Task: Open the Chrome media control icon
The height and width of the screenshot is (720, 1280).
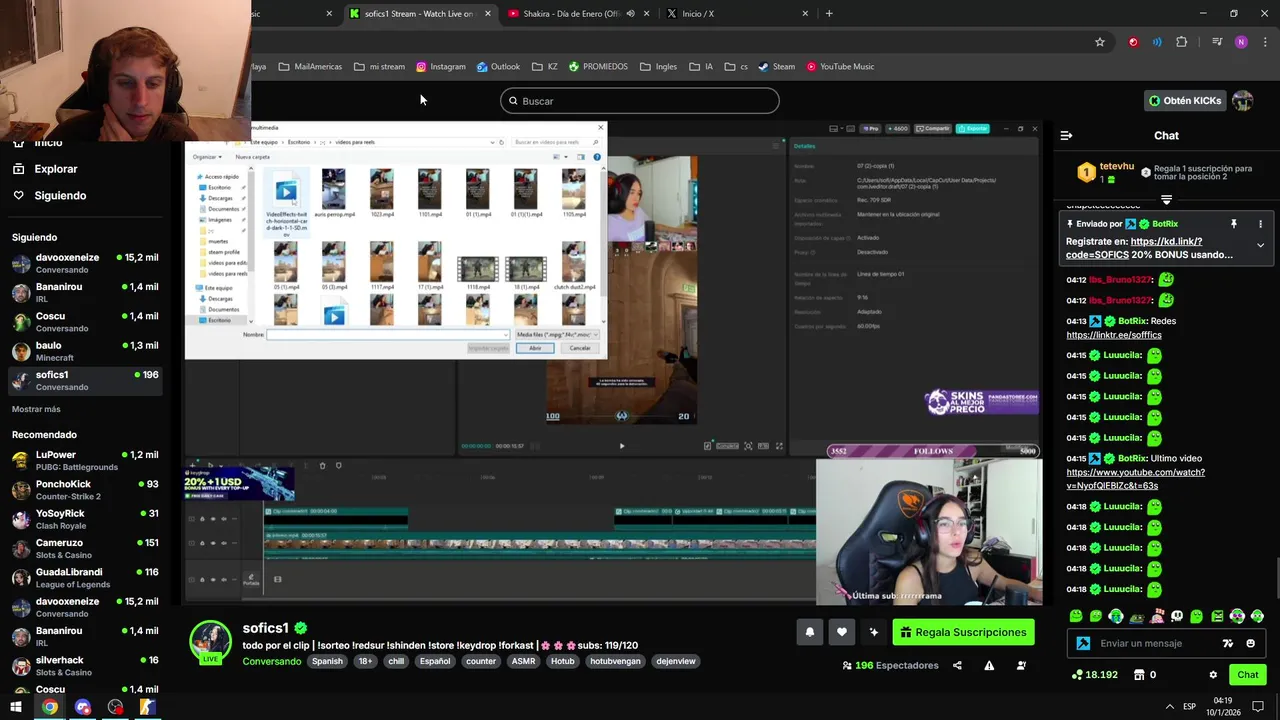Action: pyautogui.click(x=1217, y=42)
